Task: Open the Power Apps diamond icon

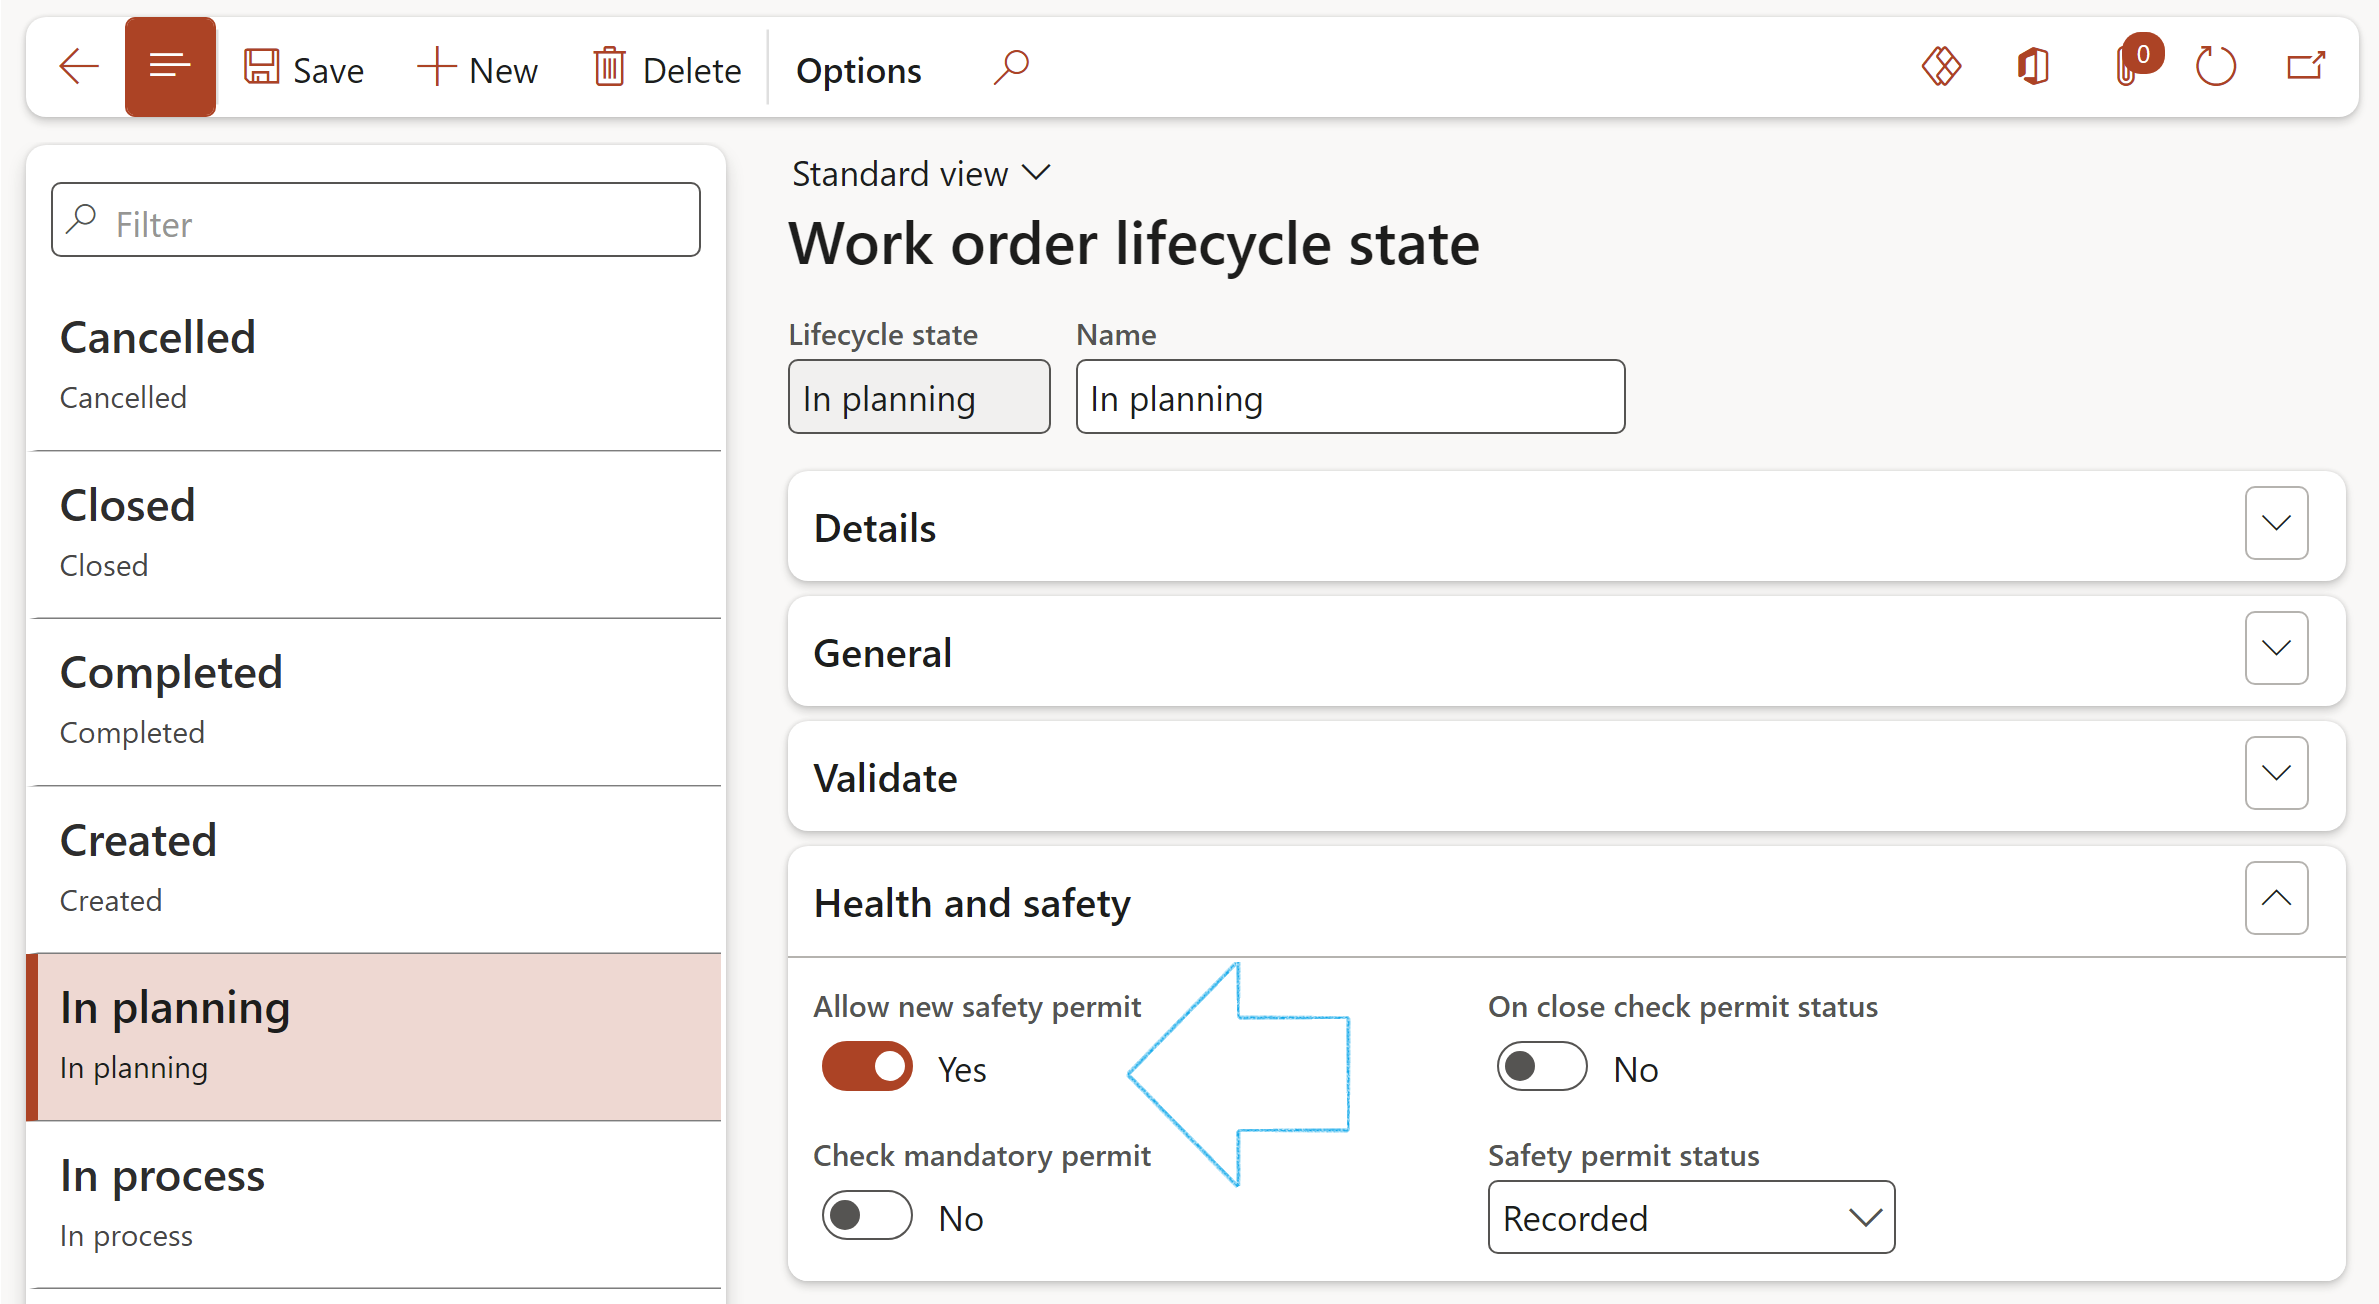Action: point(1941,67)
